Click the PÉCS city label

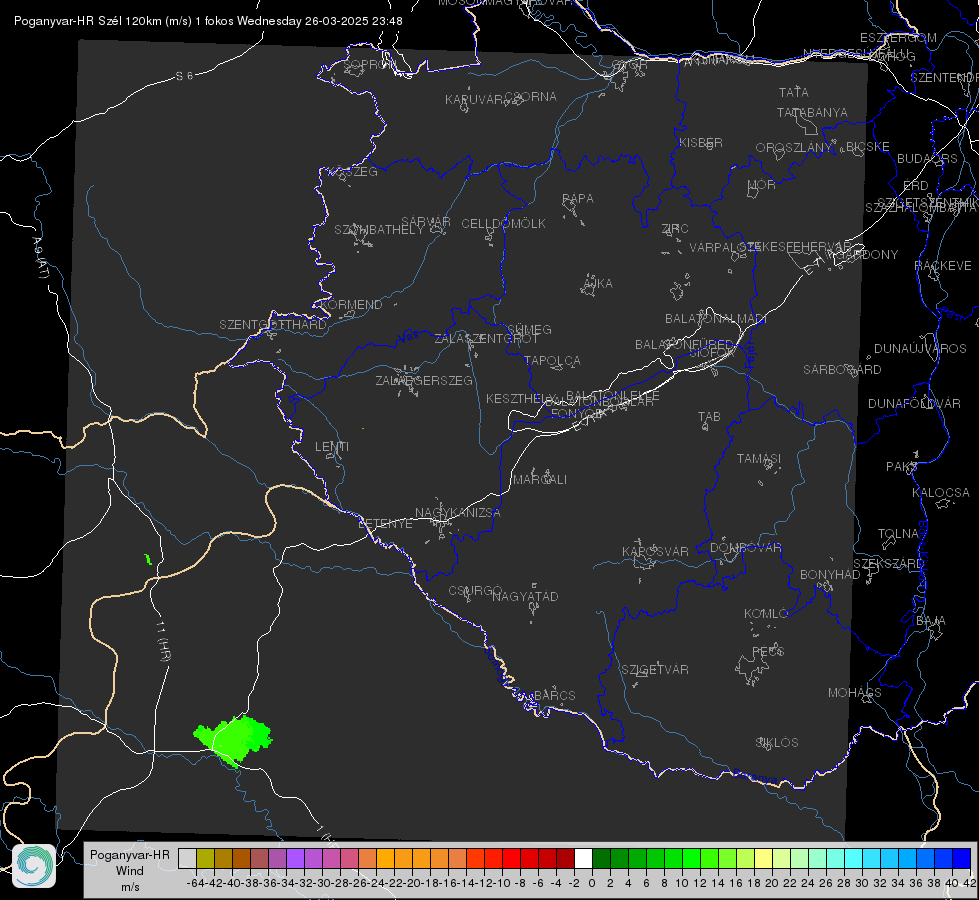767,651
